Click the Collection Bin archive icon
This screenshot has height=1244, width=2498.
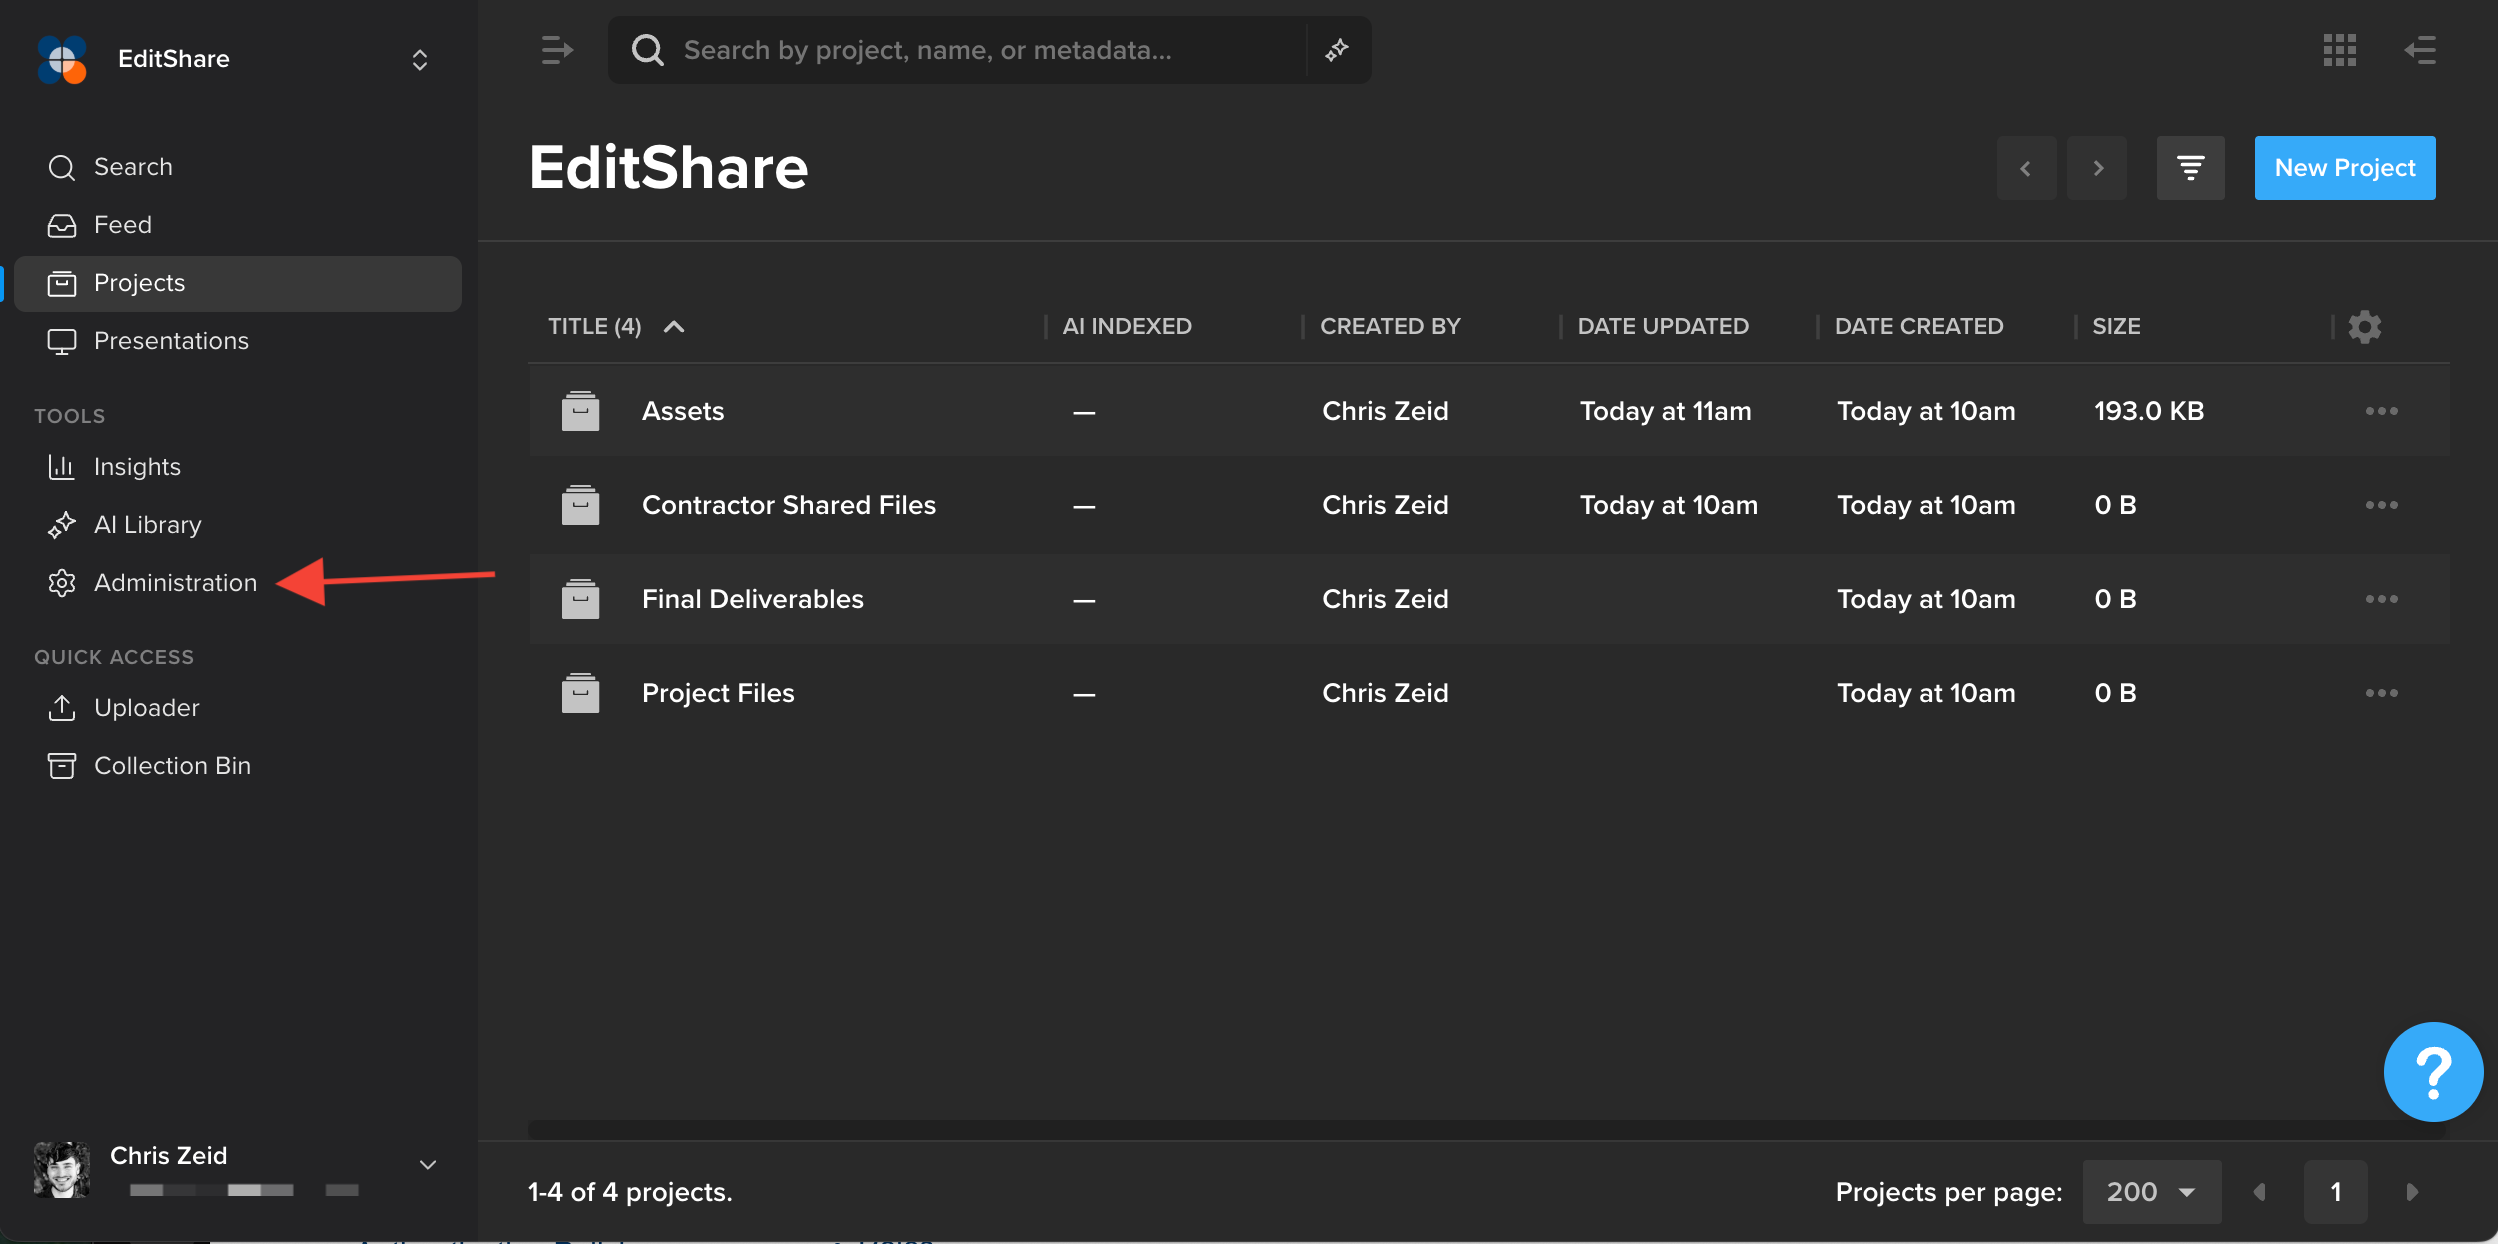[x=62, y=766]
